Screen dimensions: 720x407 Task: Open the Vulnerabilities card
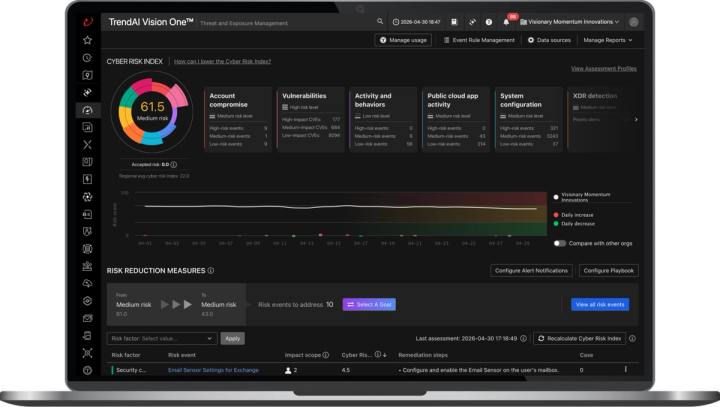pyautogui.click(x=310, y=119)
